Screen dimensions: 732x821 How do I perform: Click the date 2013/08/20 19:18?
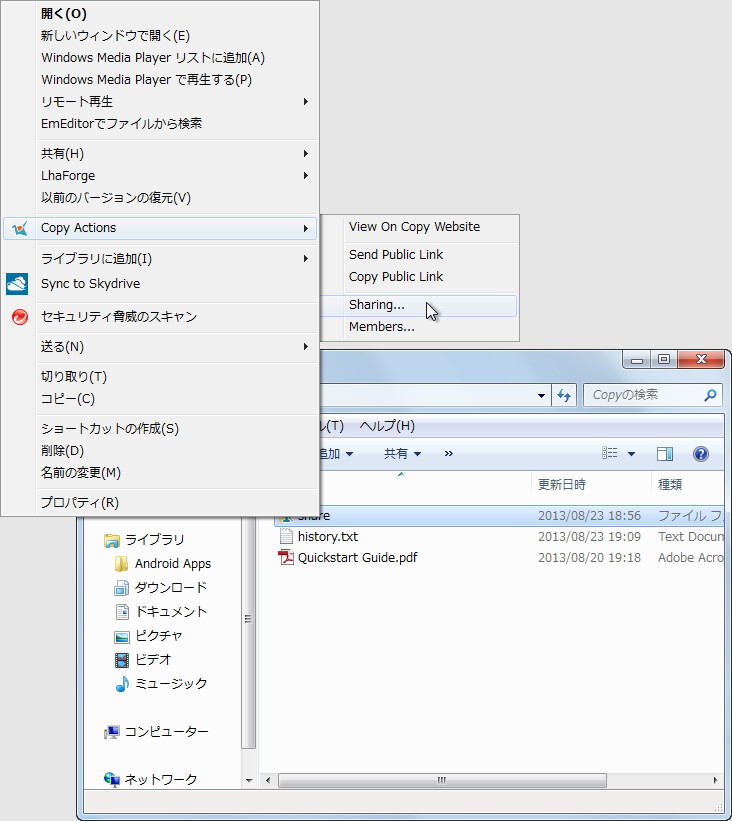589,558
